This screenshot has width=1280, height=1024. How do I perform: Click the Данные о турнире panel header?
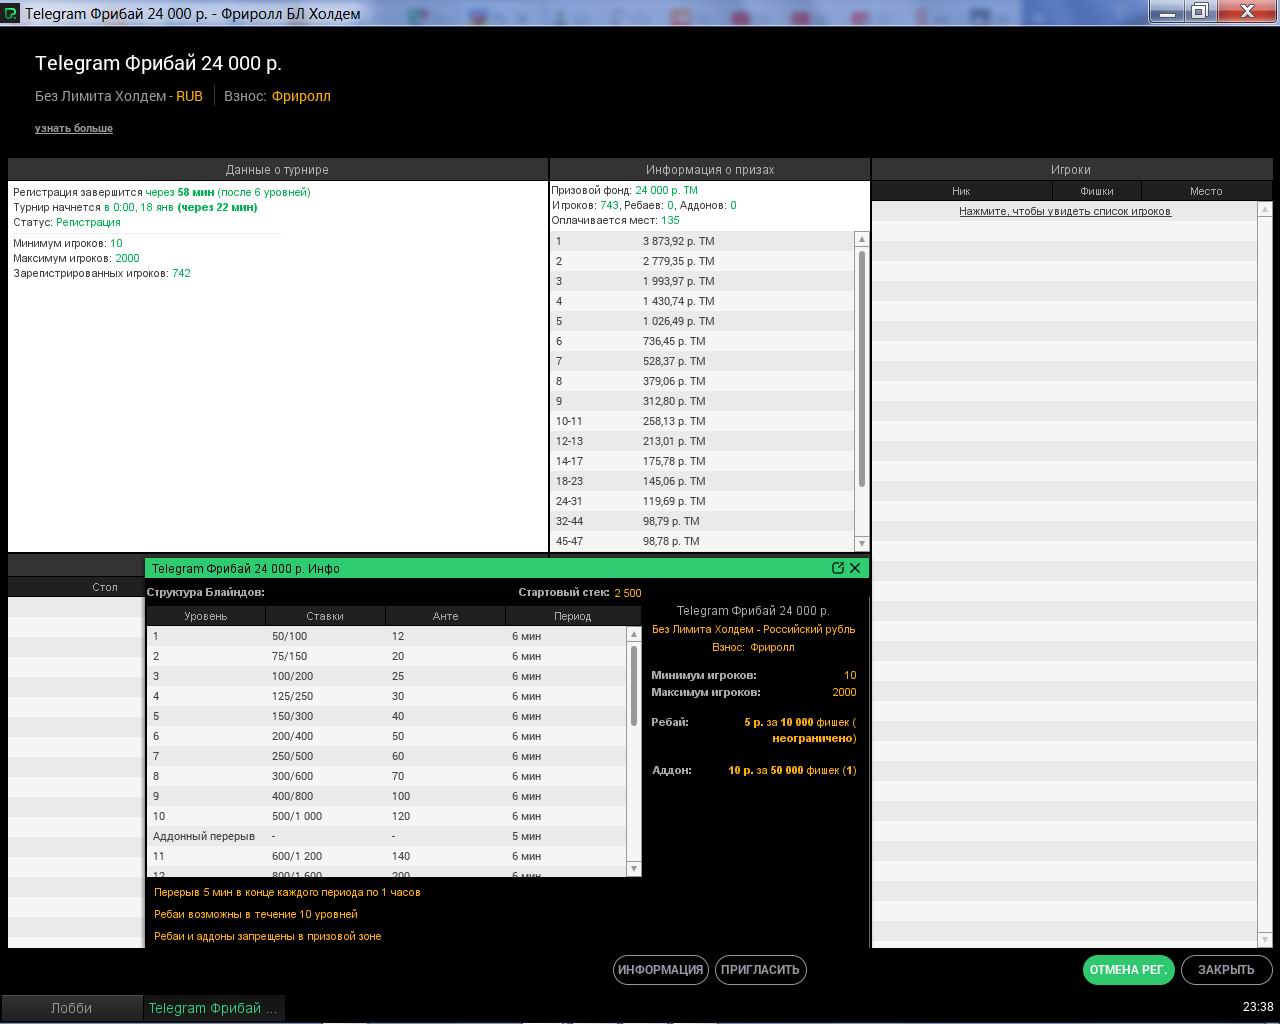click(277, 170)
